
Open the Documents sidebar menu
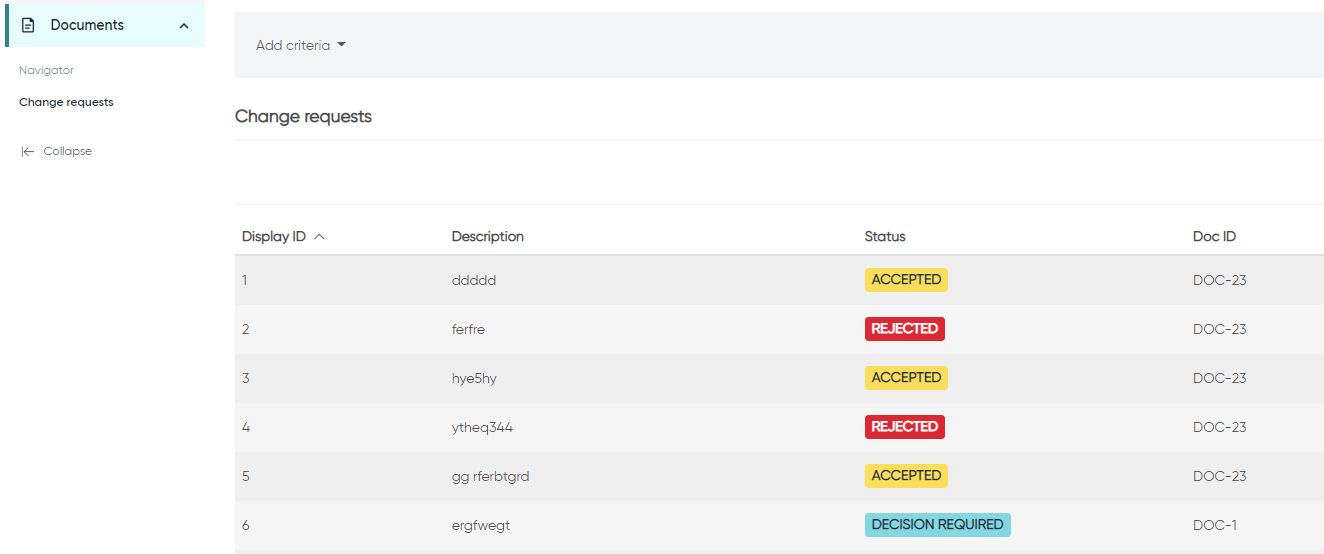[105, 25]
